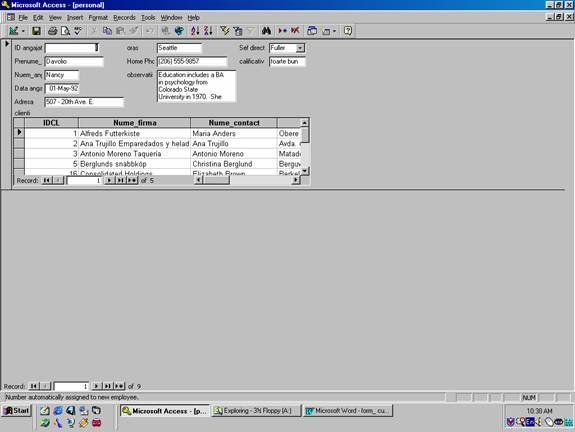The width and height of the screenshot is (575, 432).
Task: Open the Sef direct combo box dropdown
Action: [300, 48]
